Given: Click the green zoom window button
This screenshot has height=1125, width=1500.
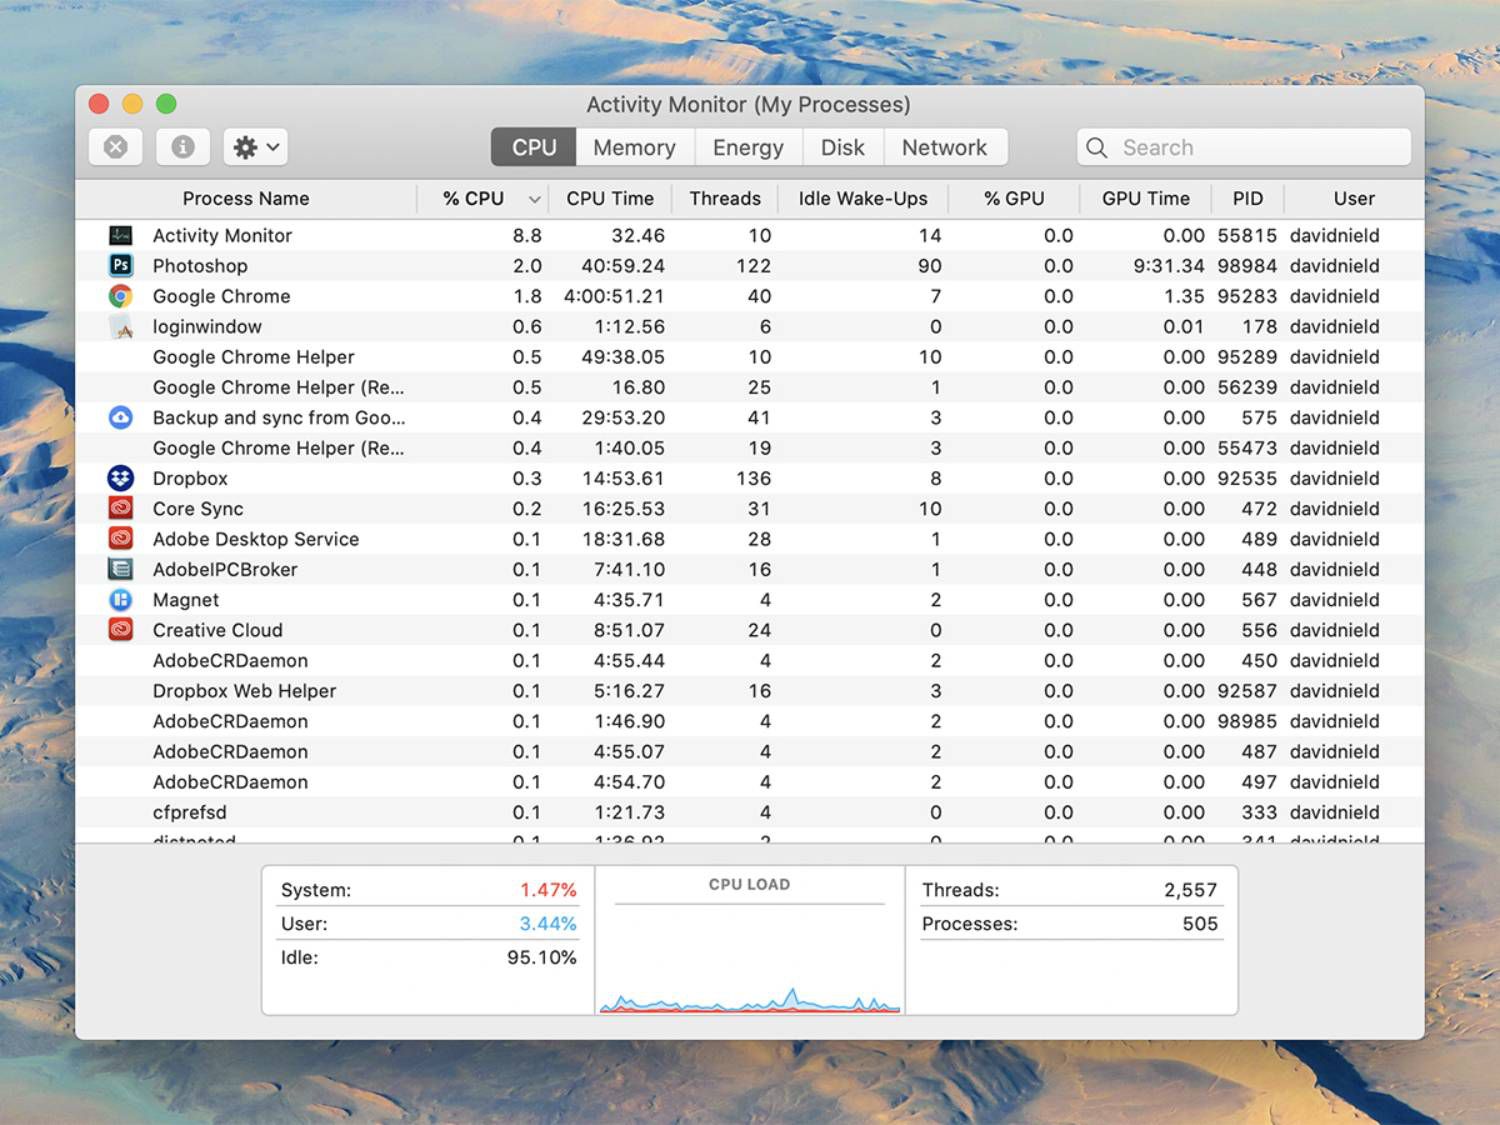Looking at the screenshot, I should pyautogui.click(x=166, y=103).
